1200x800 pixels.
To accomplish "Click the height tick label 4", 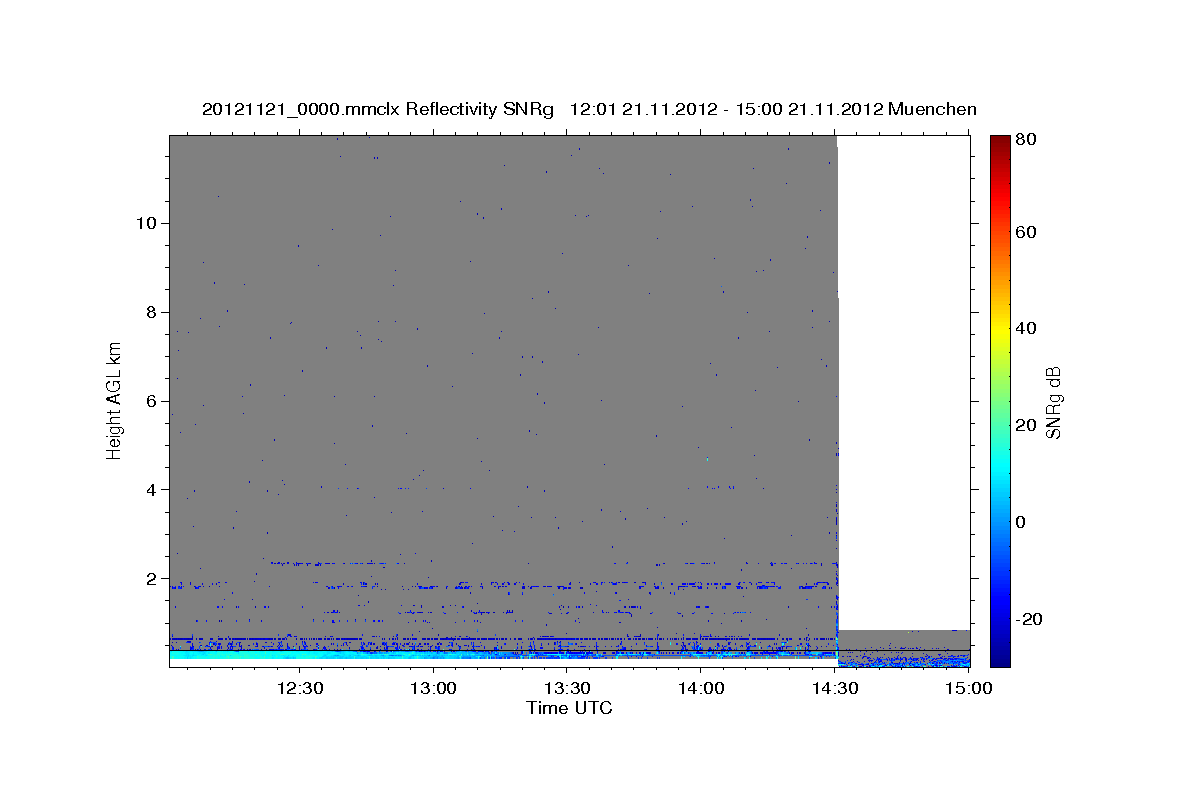I will point(154,490).
